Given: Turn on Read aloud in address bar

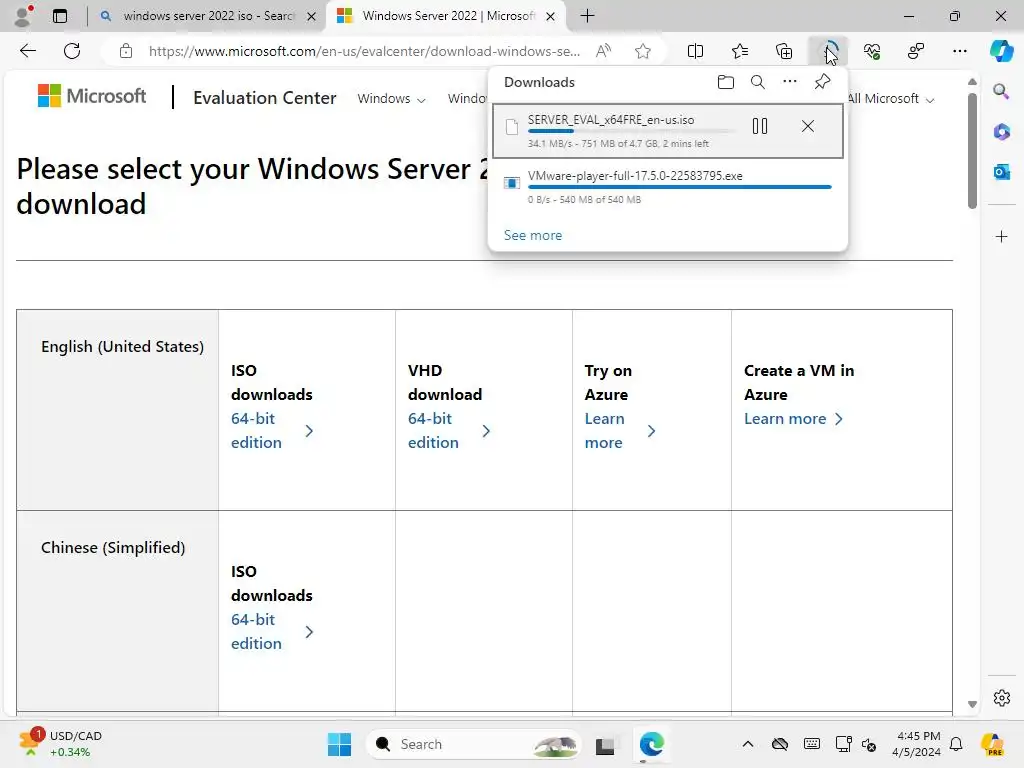Looking at the screenshot, I should click(603, 51).
